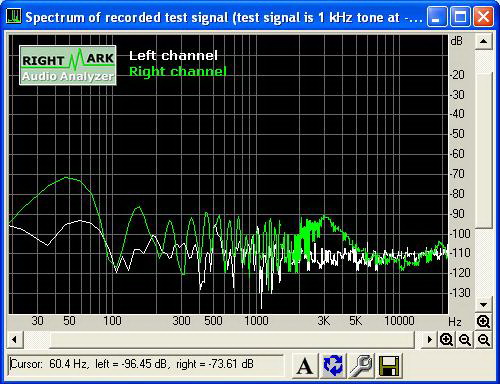The image size is (500, 384).
Task: Click the vertical scrollbar down arrow
Action: tap(484, 305)
